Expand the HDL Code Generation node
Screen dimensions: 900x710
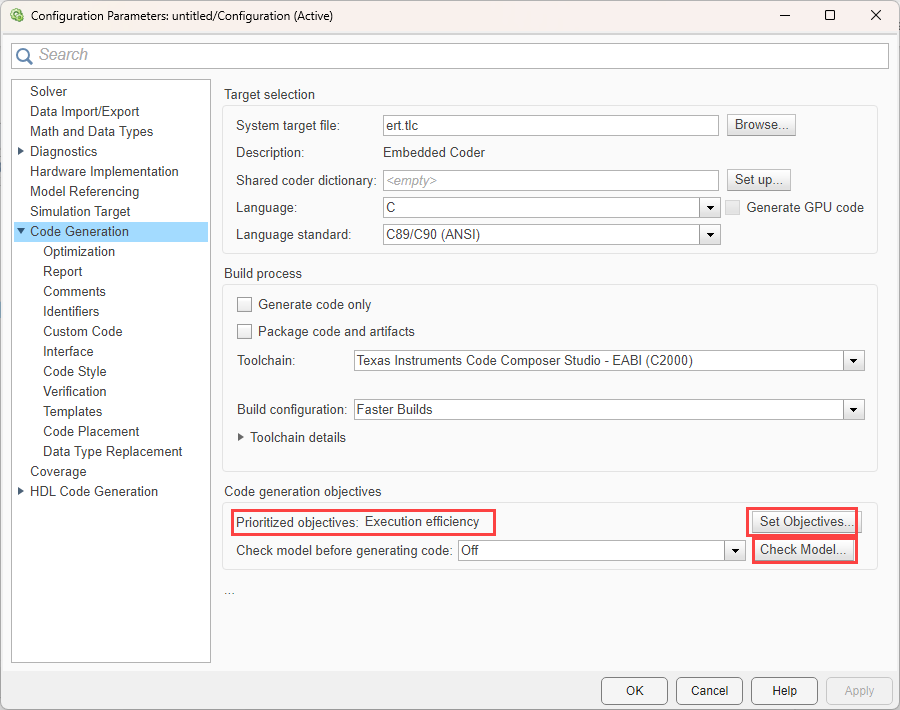pos(21,491)
